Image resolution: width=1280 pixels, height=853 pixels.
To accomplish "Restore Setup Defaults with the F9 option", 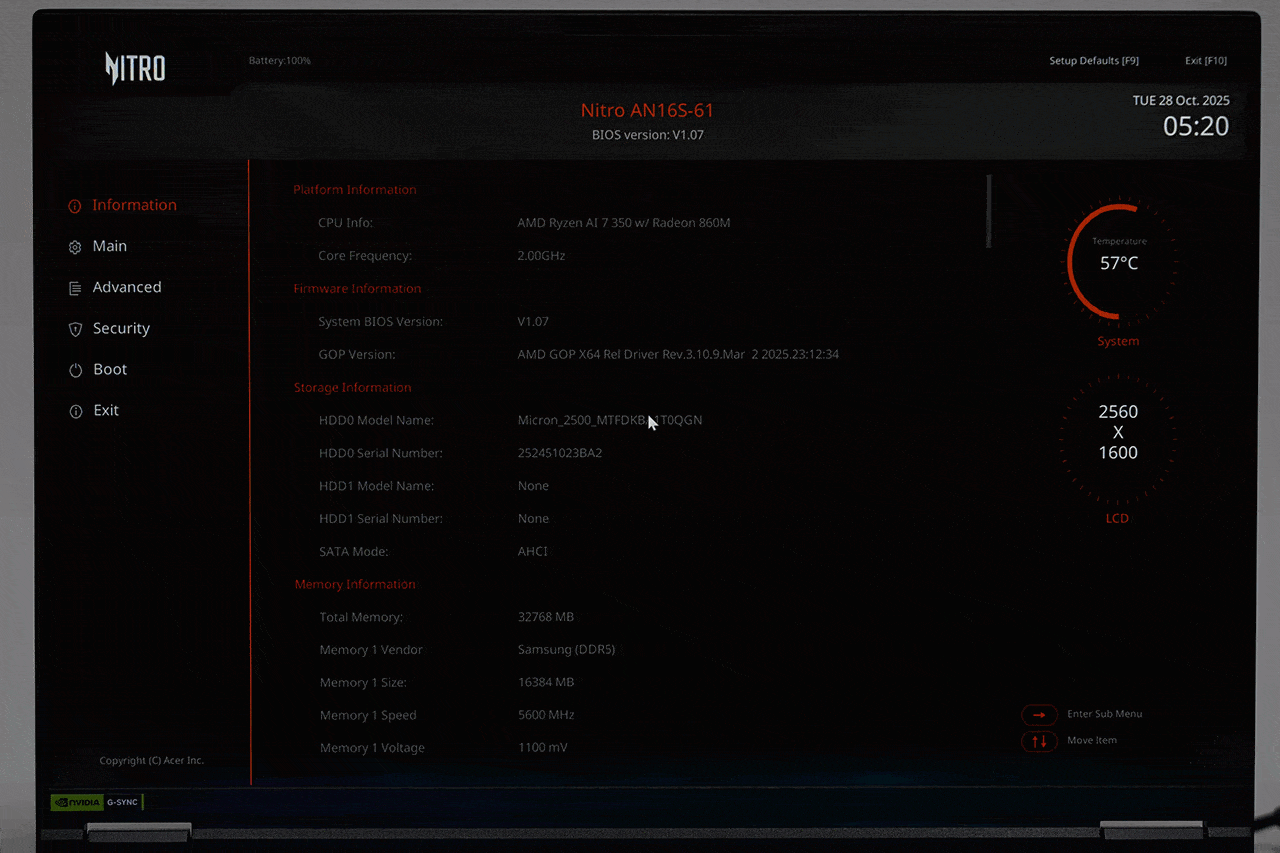I will [x=1093, y=60].
